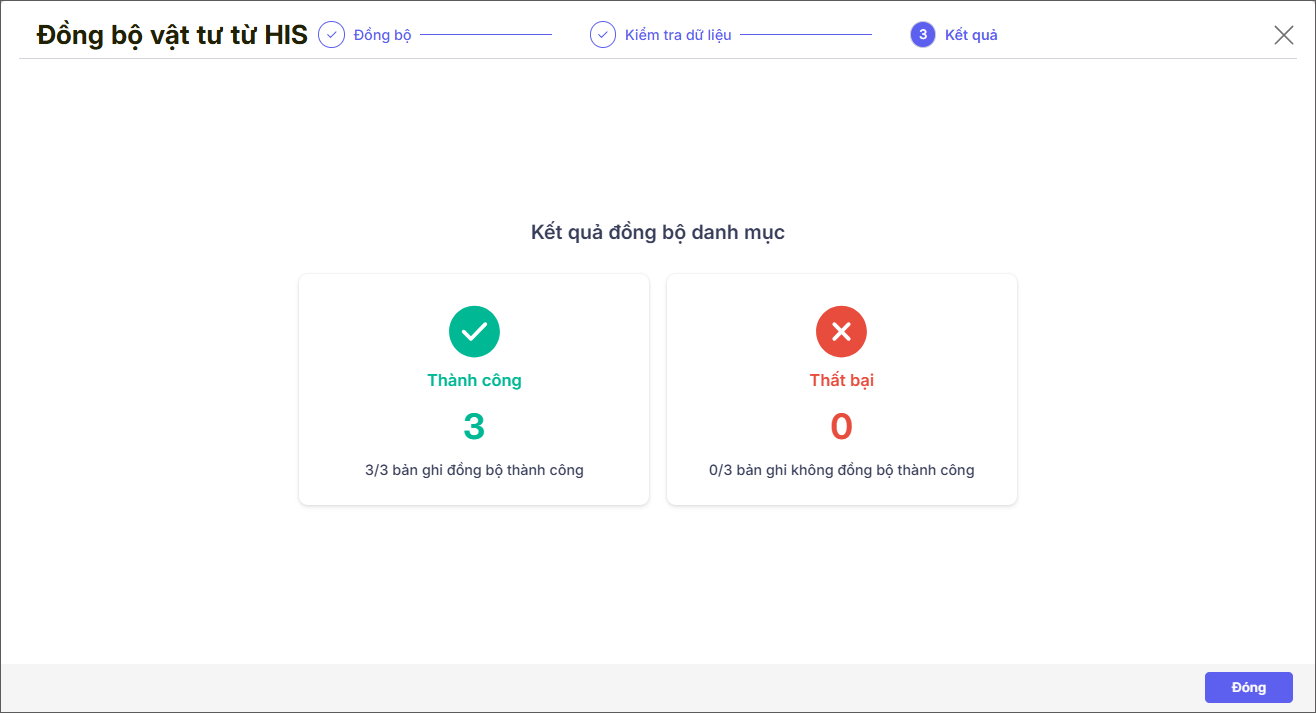Click the Đóng button
The width and height of the screenshot is (1316, 713).
[1248, 688]
